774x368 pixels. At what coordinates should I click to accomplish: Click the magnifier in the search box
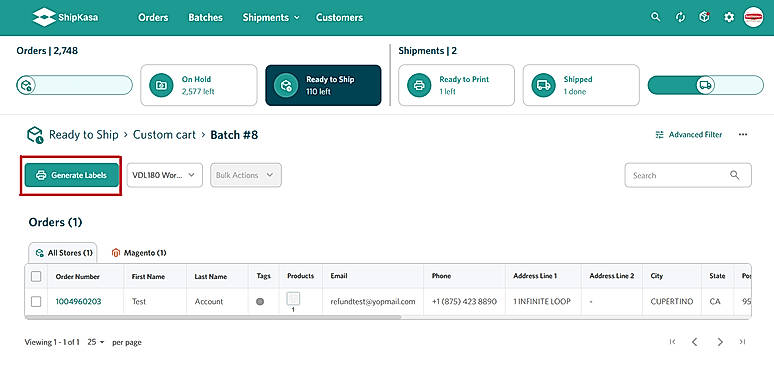735,175
